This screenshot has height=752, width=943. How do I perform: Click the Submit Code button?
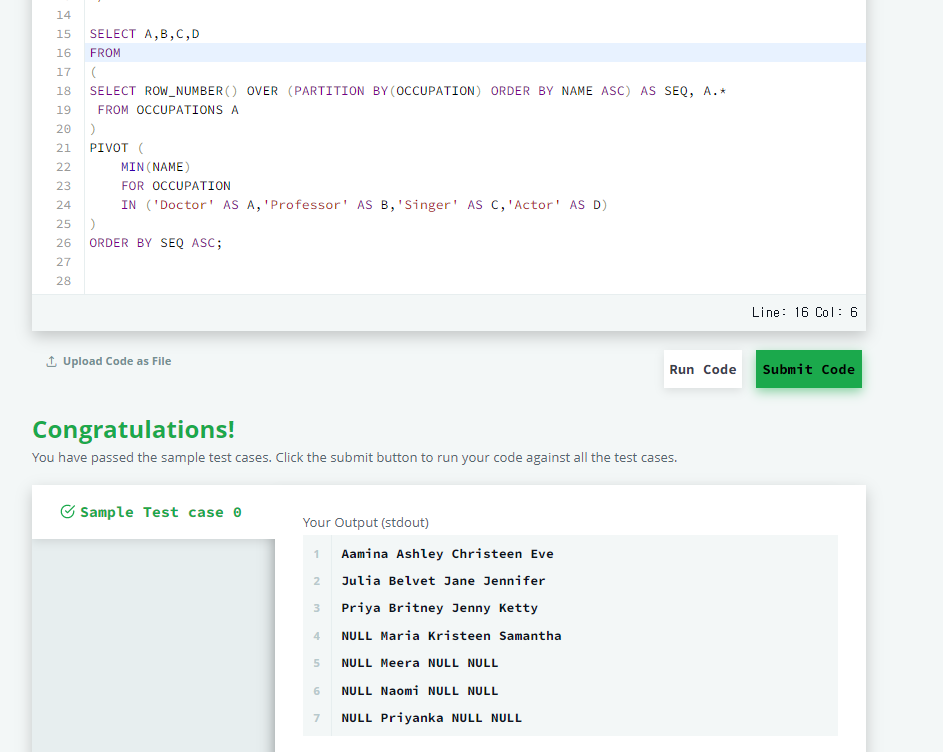(808, 369)
